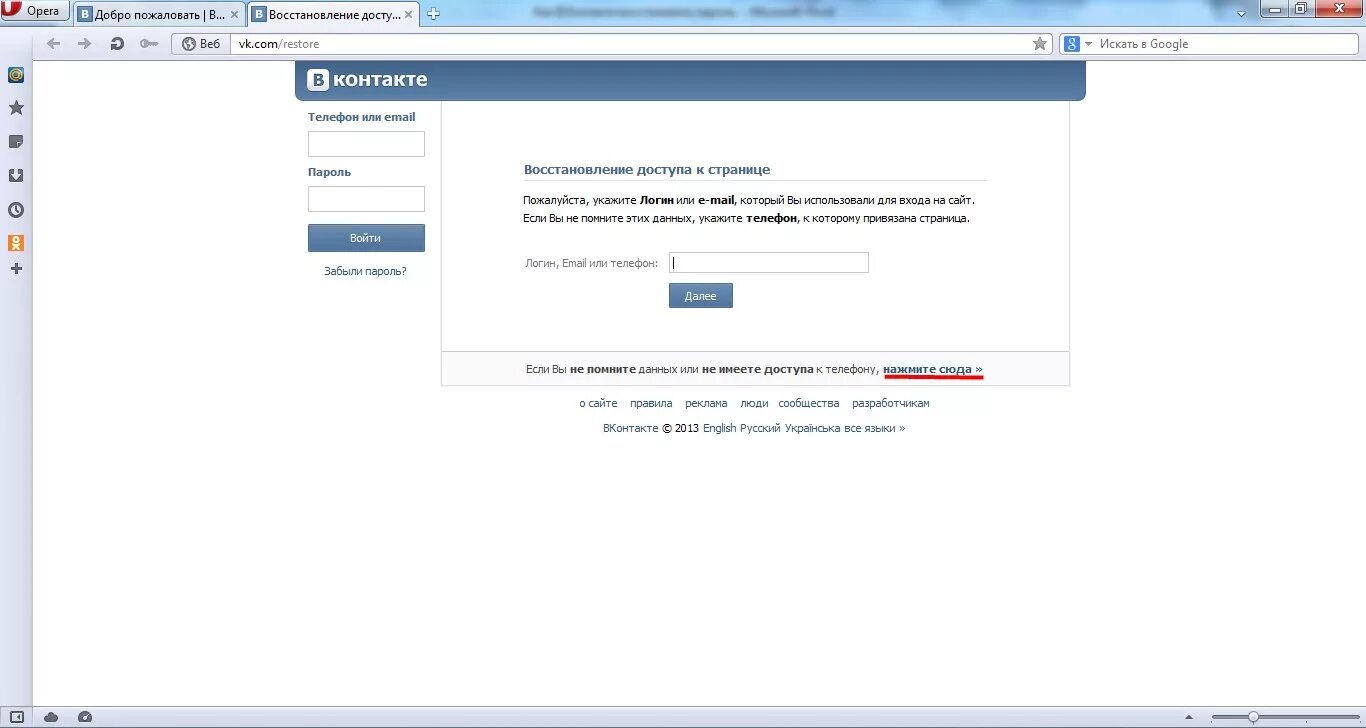Open the bookmarks star panel in sidebar
This screenshot has width=1366, height=728.
pos(16,108)
